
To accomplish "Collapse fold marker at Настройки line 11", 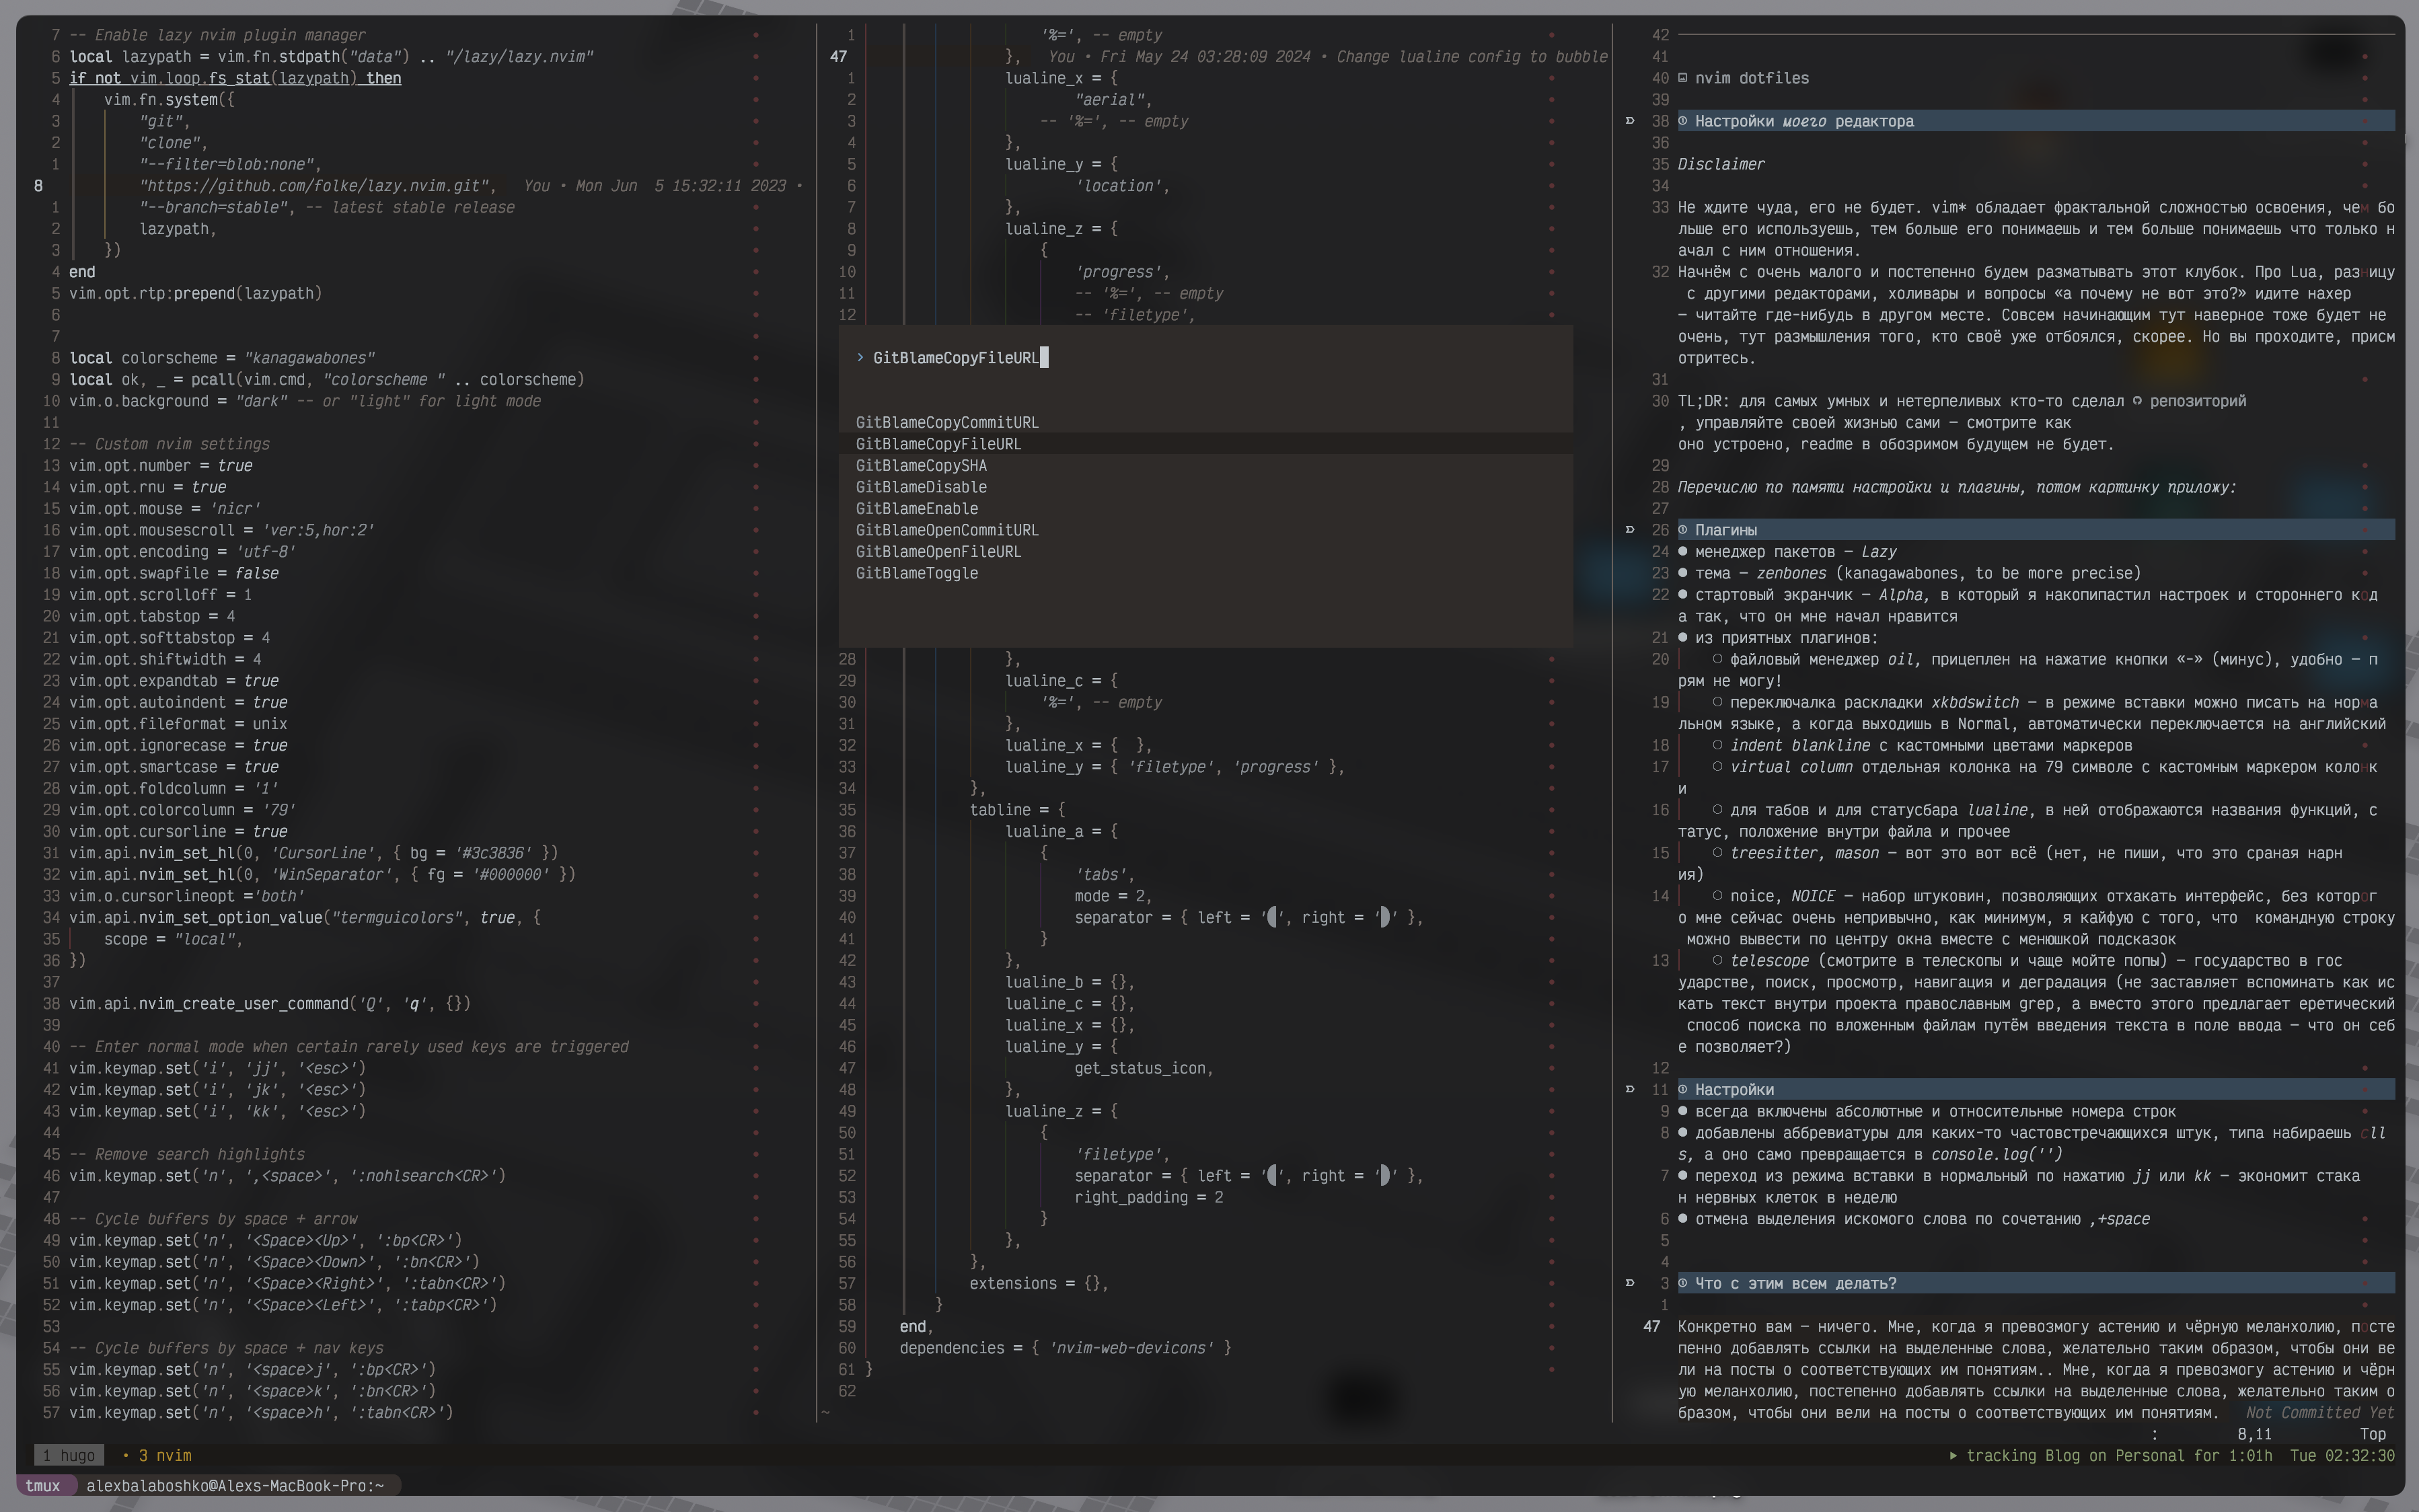I will coord(1630,1089).
